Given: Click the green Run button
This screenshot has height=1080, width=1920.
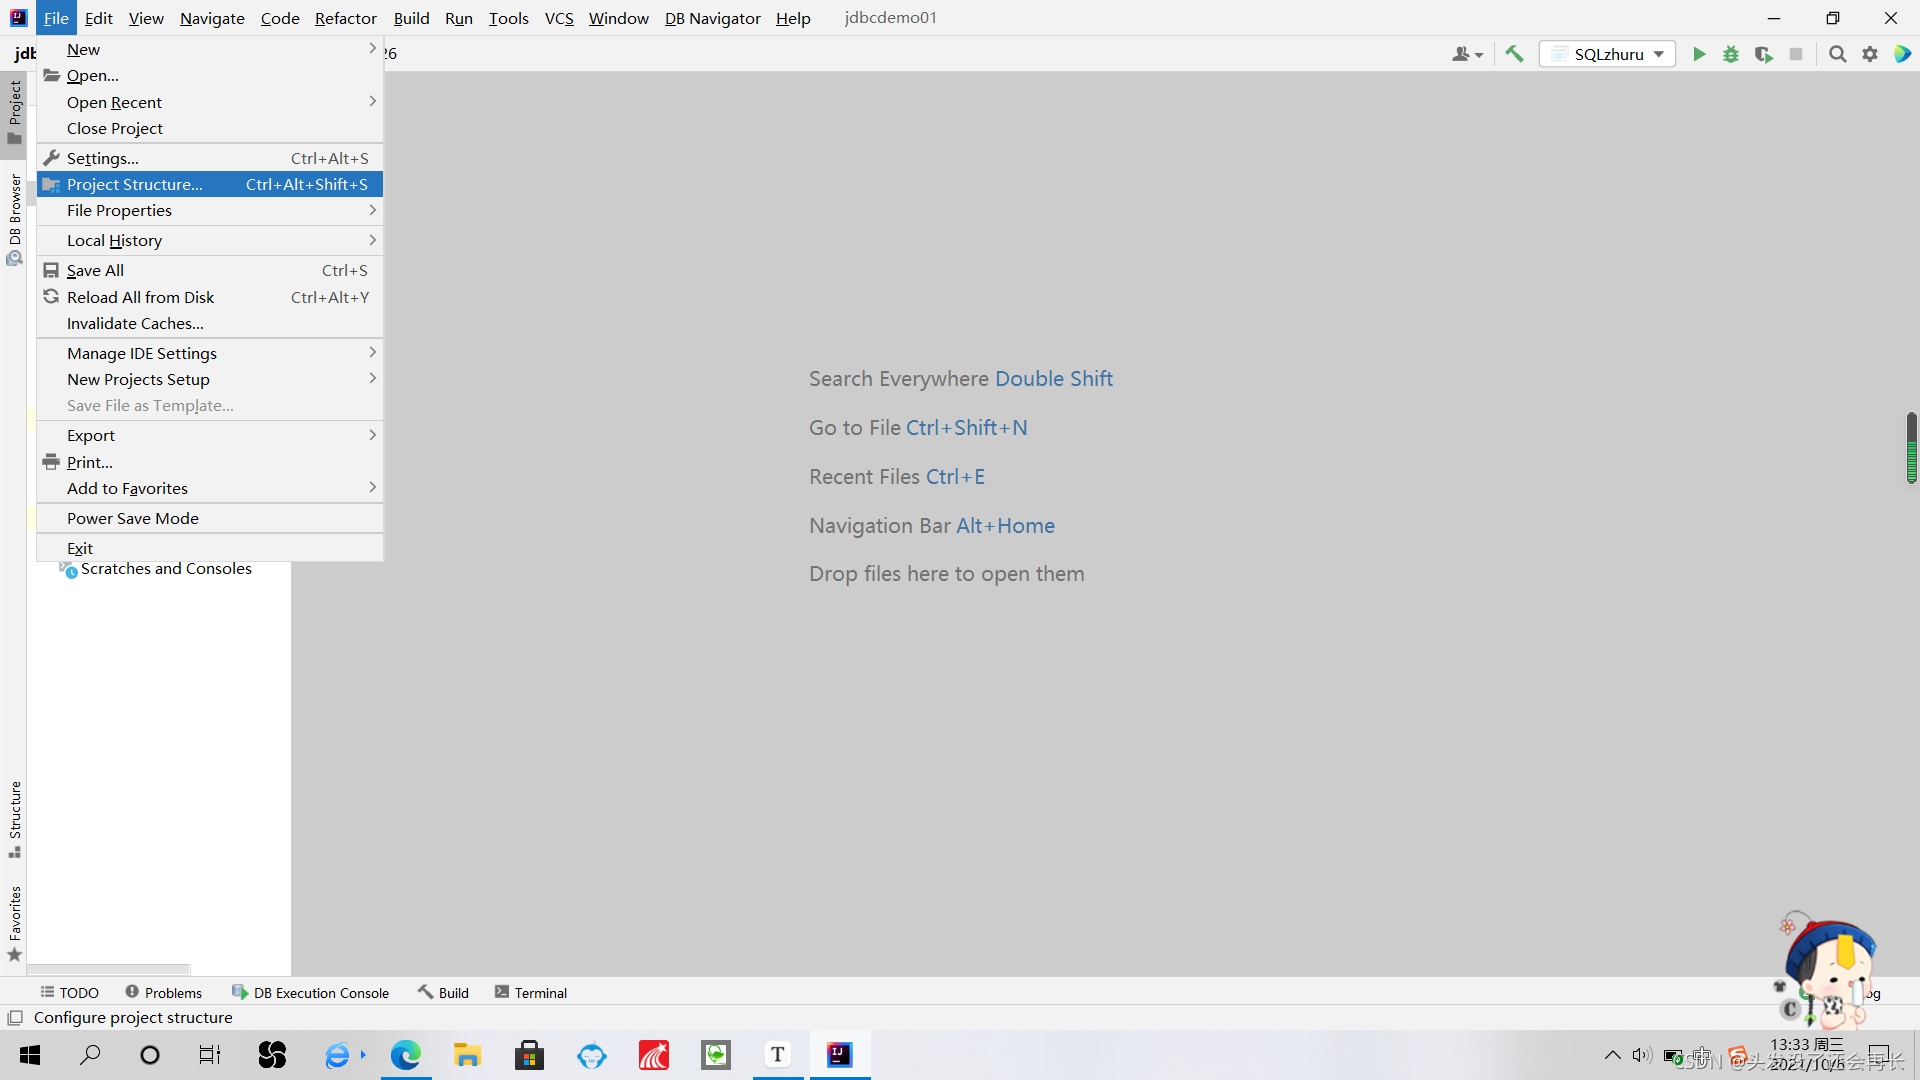Looking at the screenshot, I should tap(1698, 54).
